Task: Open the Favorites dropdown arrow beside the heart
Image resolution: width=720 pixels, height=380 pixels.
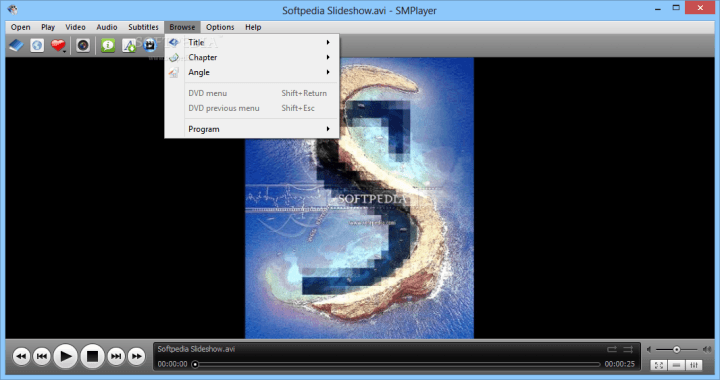Action: (64, 51)
